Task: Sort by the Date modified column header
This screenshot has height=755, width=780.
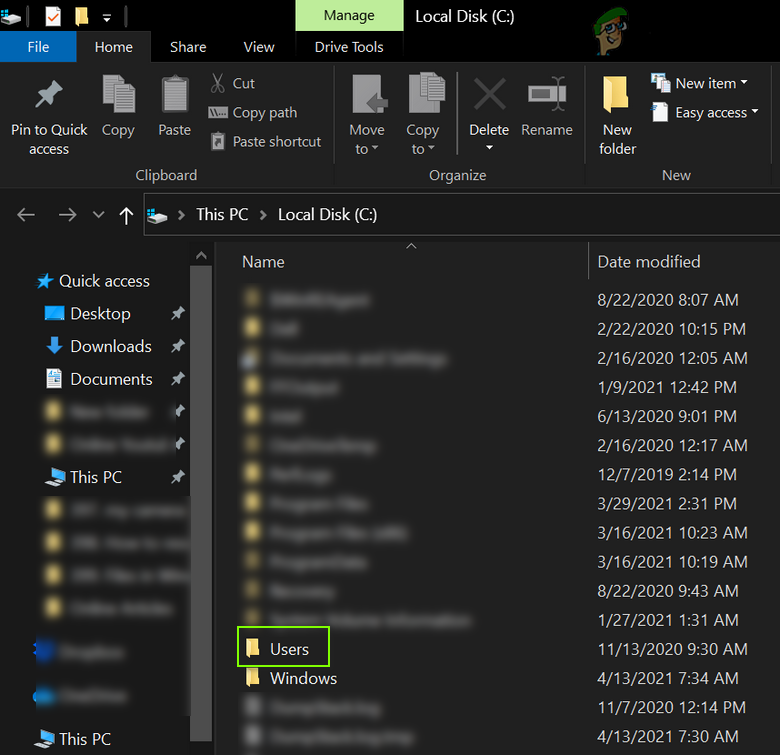Action: click(648, 262)
